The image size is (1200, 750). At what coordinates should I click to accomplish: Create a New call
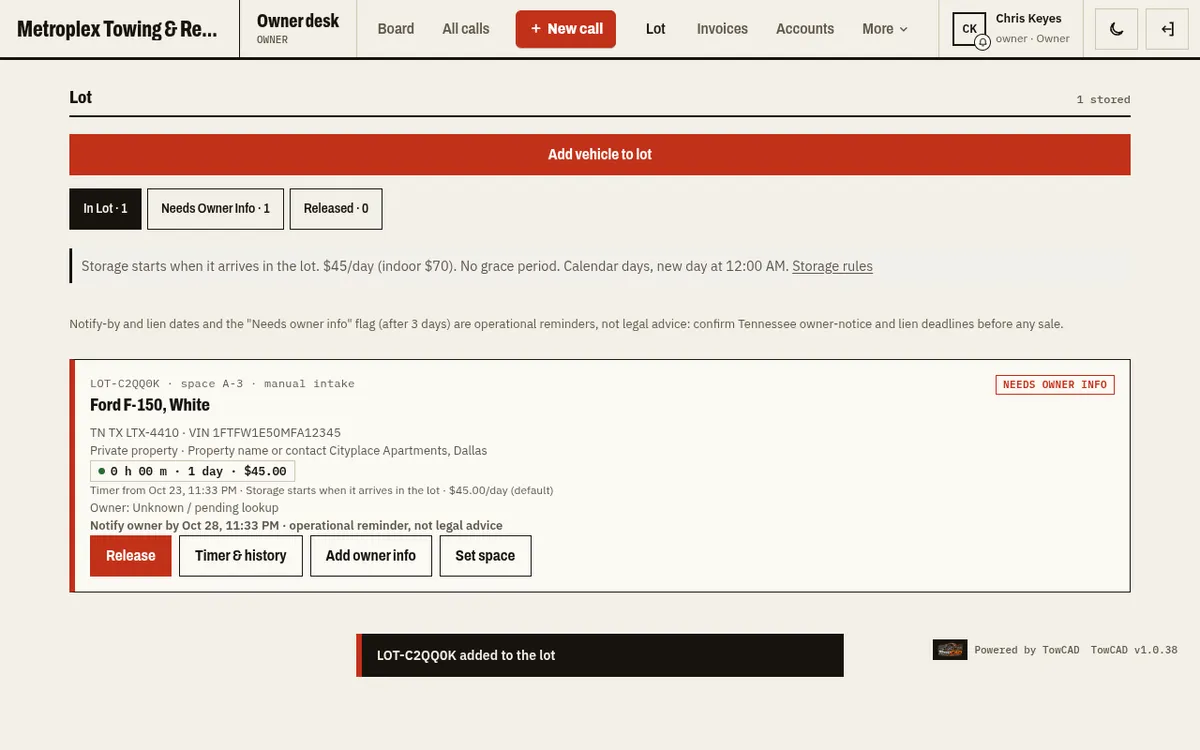(566, 29)
